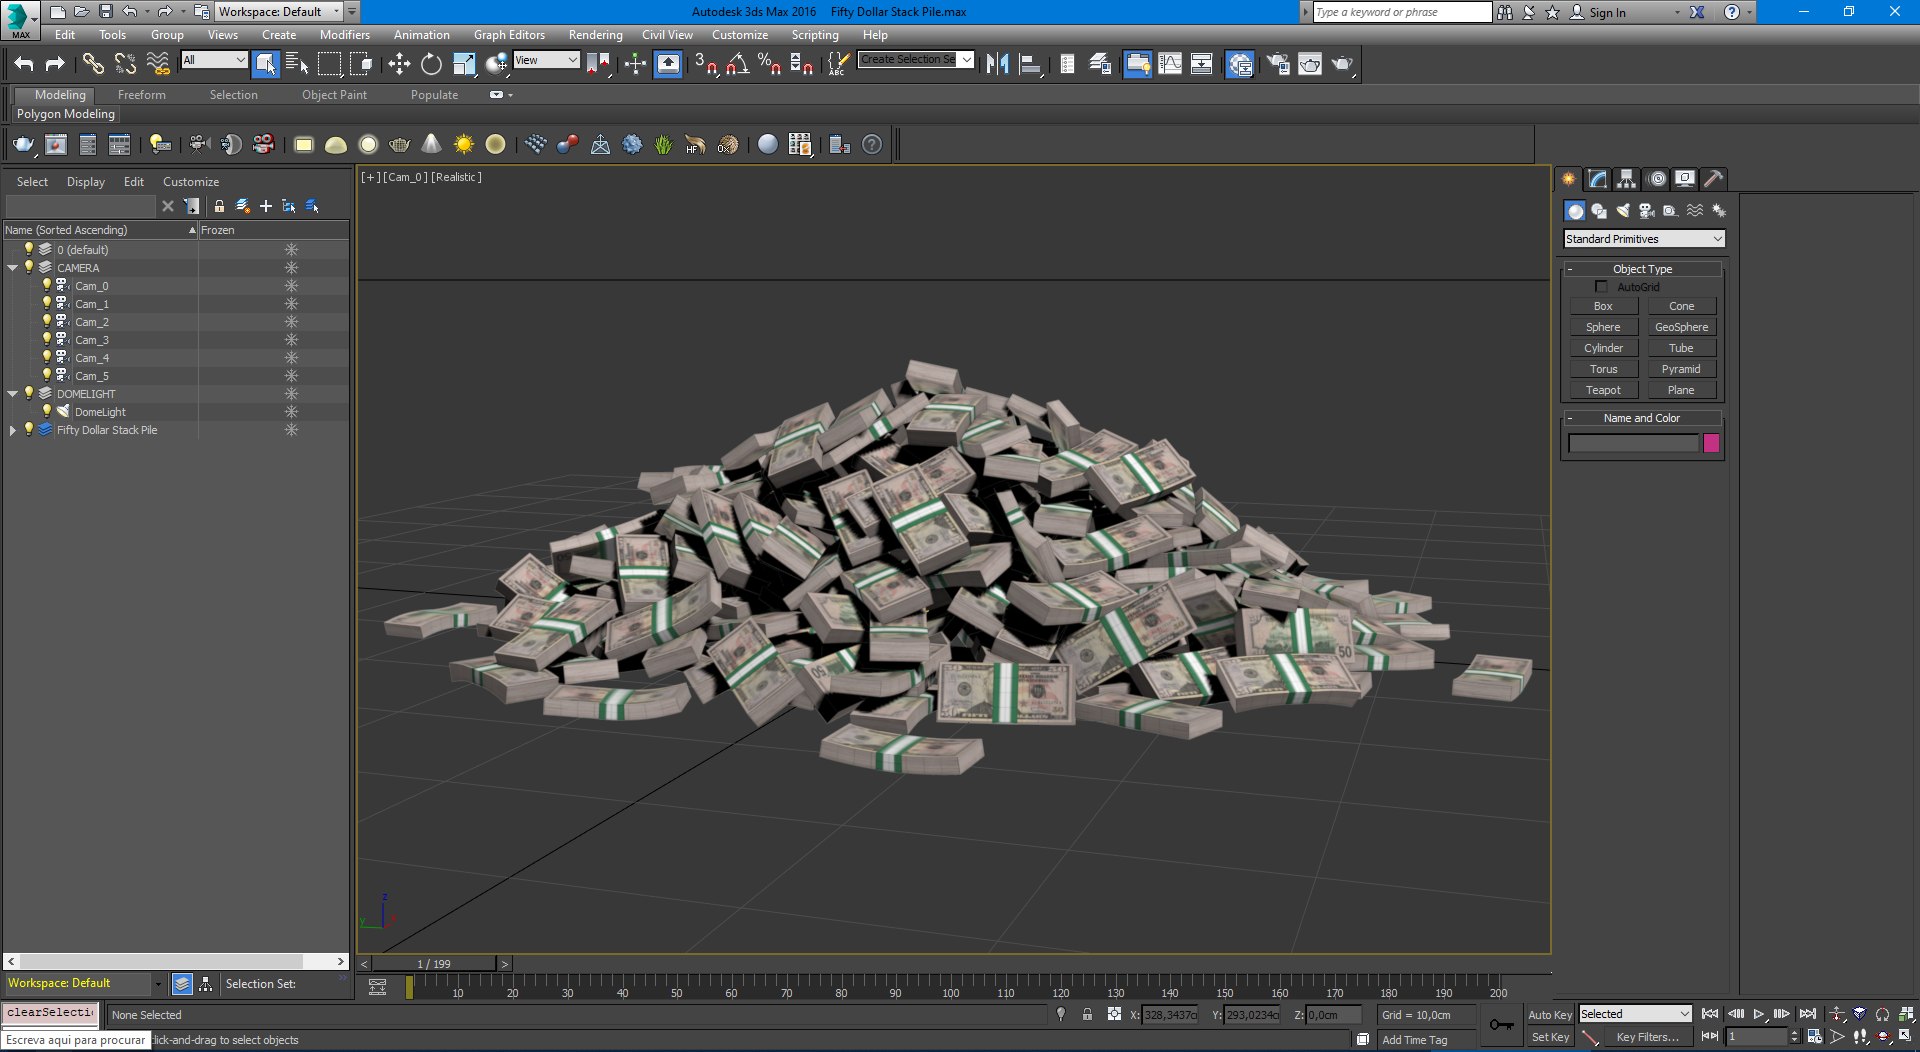1920x1052 pixels.
Task: Open the Time Configuration icon
Action: [x=1813, y=1037]
